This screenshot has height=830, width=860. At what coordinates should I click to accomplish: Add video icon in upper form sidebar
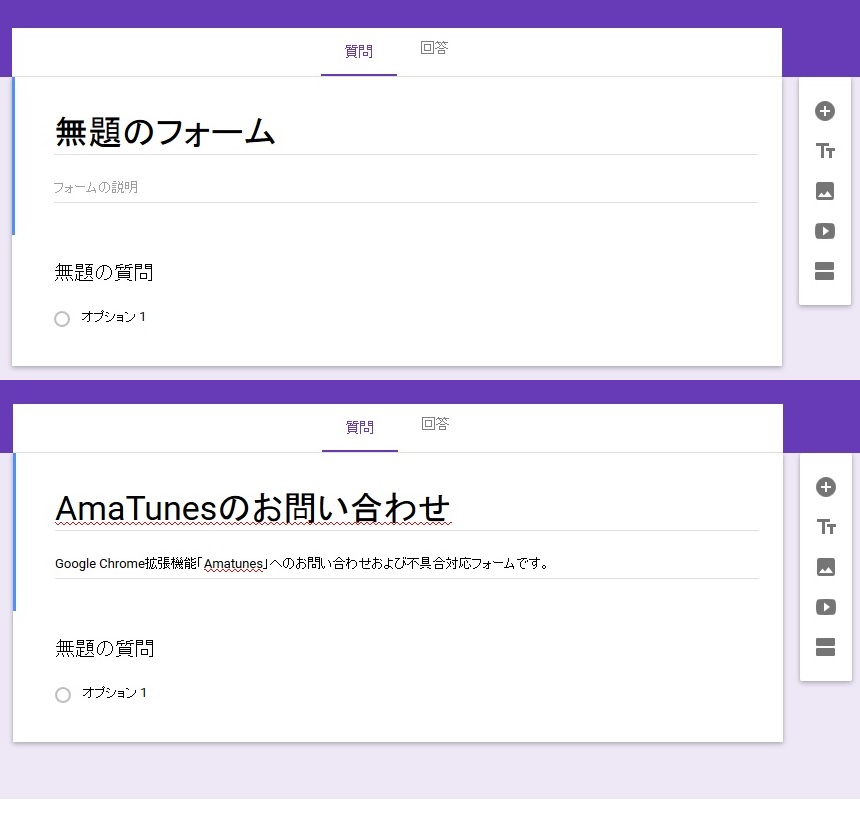click(824, 231)
